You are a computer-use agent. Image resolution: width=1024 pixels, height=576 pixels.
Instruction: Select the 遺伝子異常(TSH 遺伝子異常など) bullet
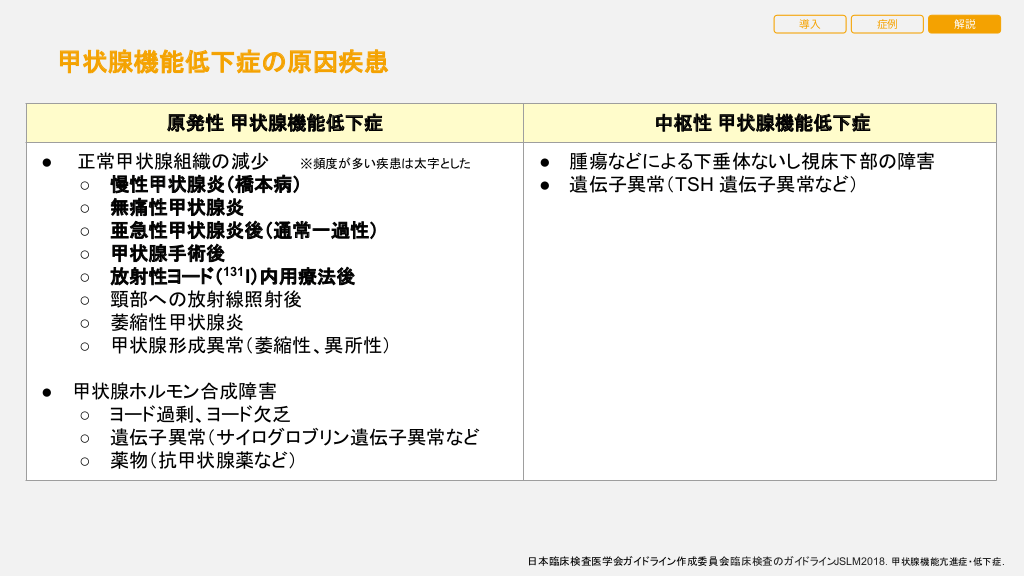coord(713,185)
